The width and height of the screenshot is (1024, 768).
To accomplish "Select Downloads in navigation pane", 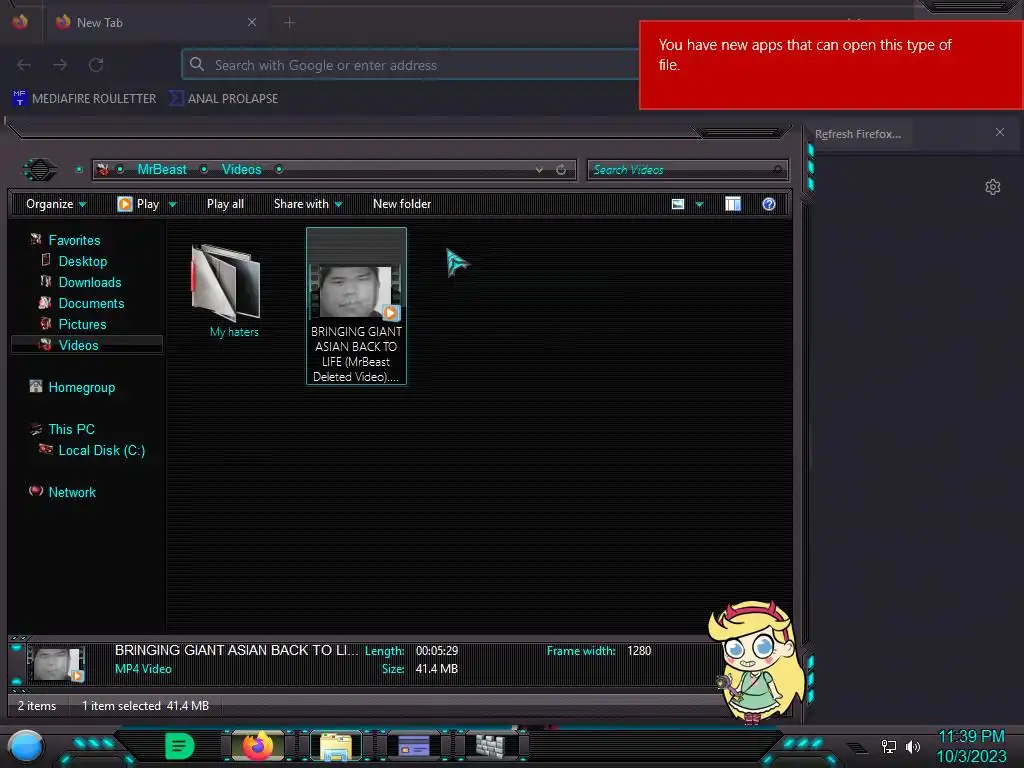I will pyautogui.click(x=90, y=282).
